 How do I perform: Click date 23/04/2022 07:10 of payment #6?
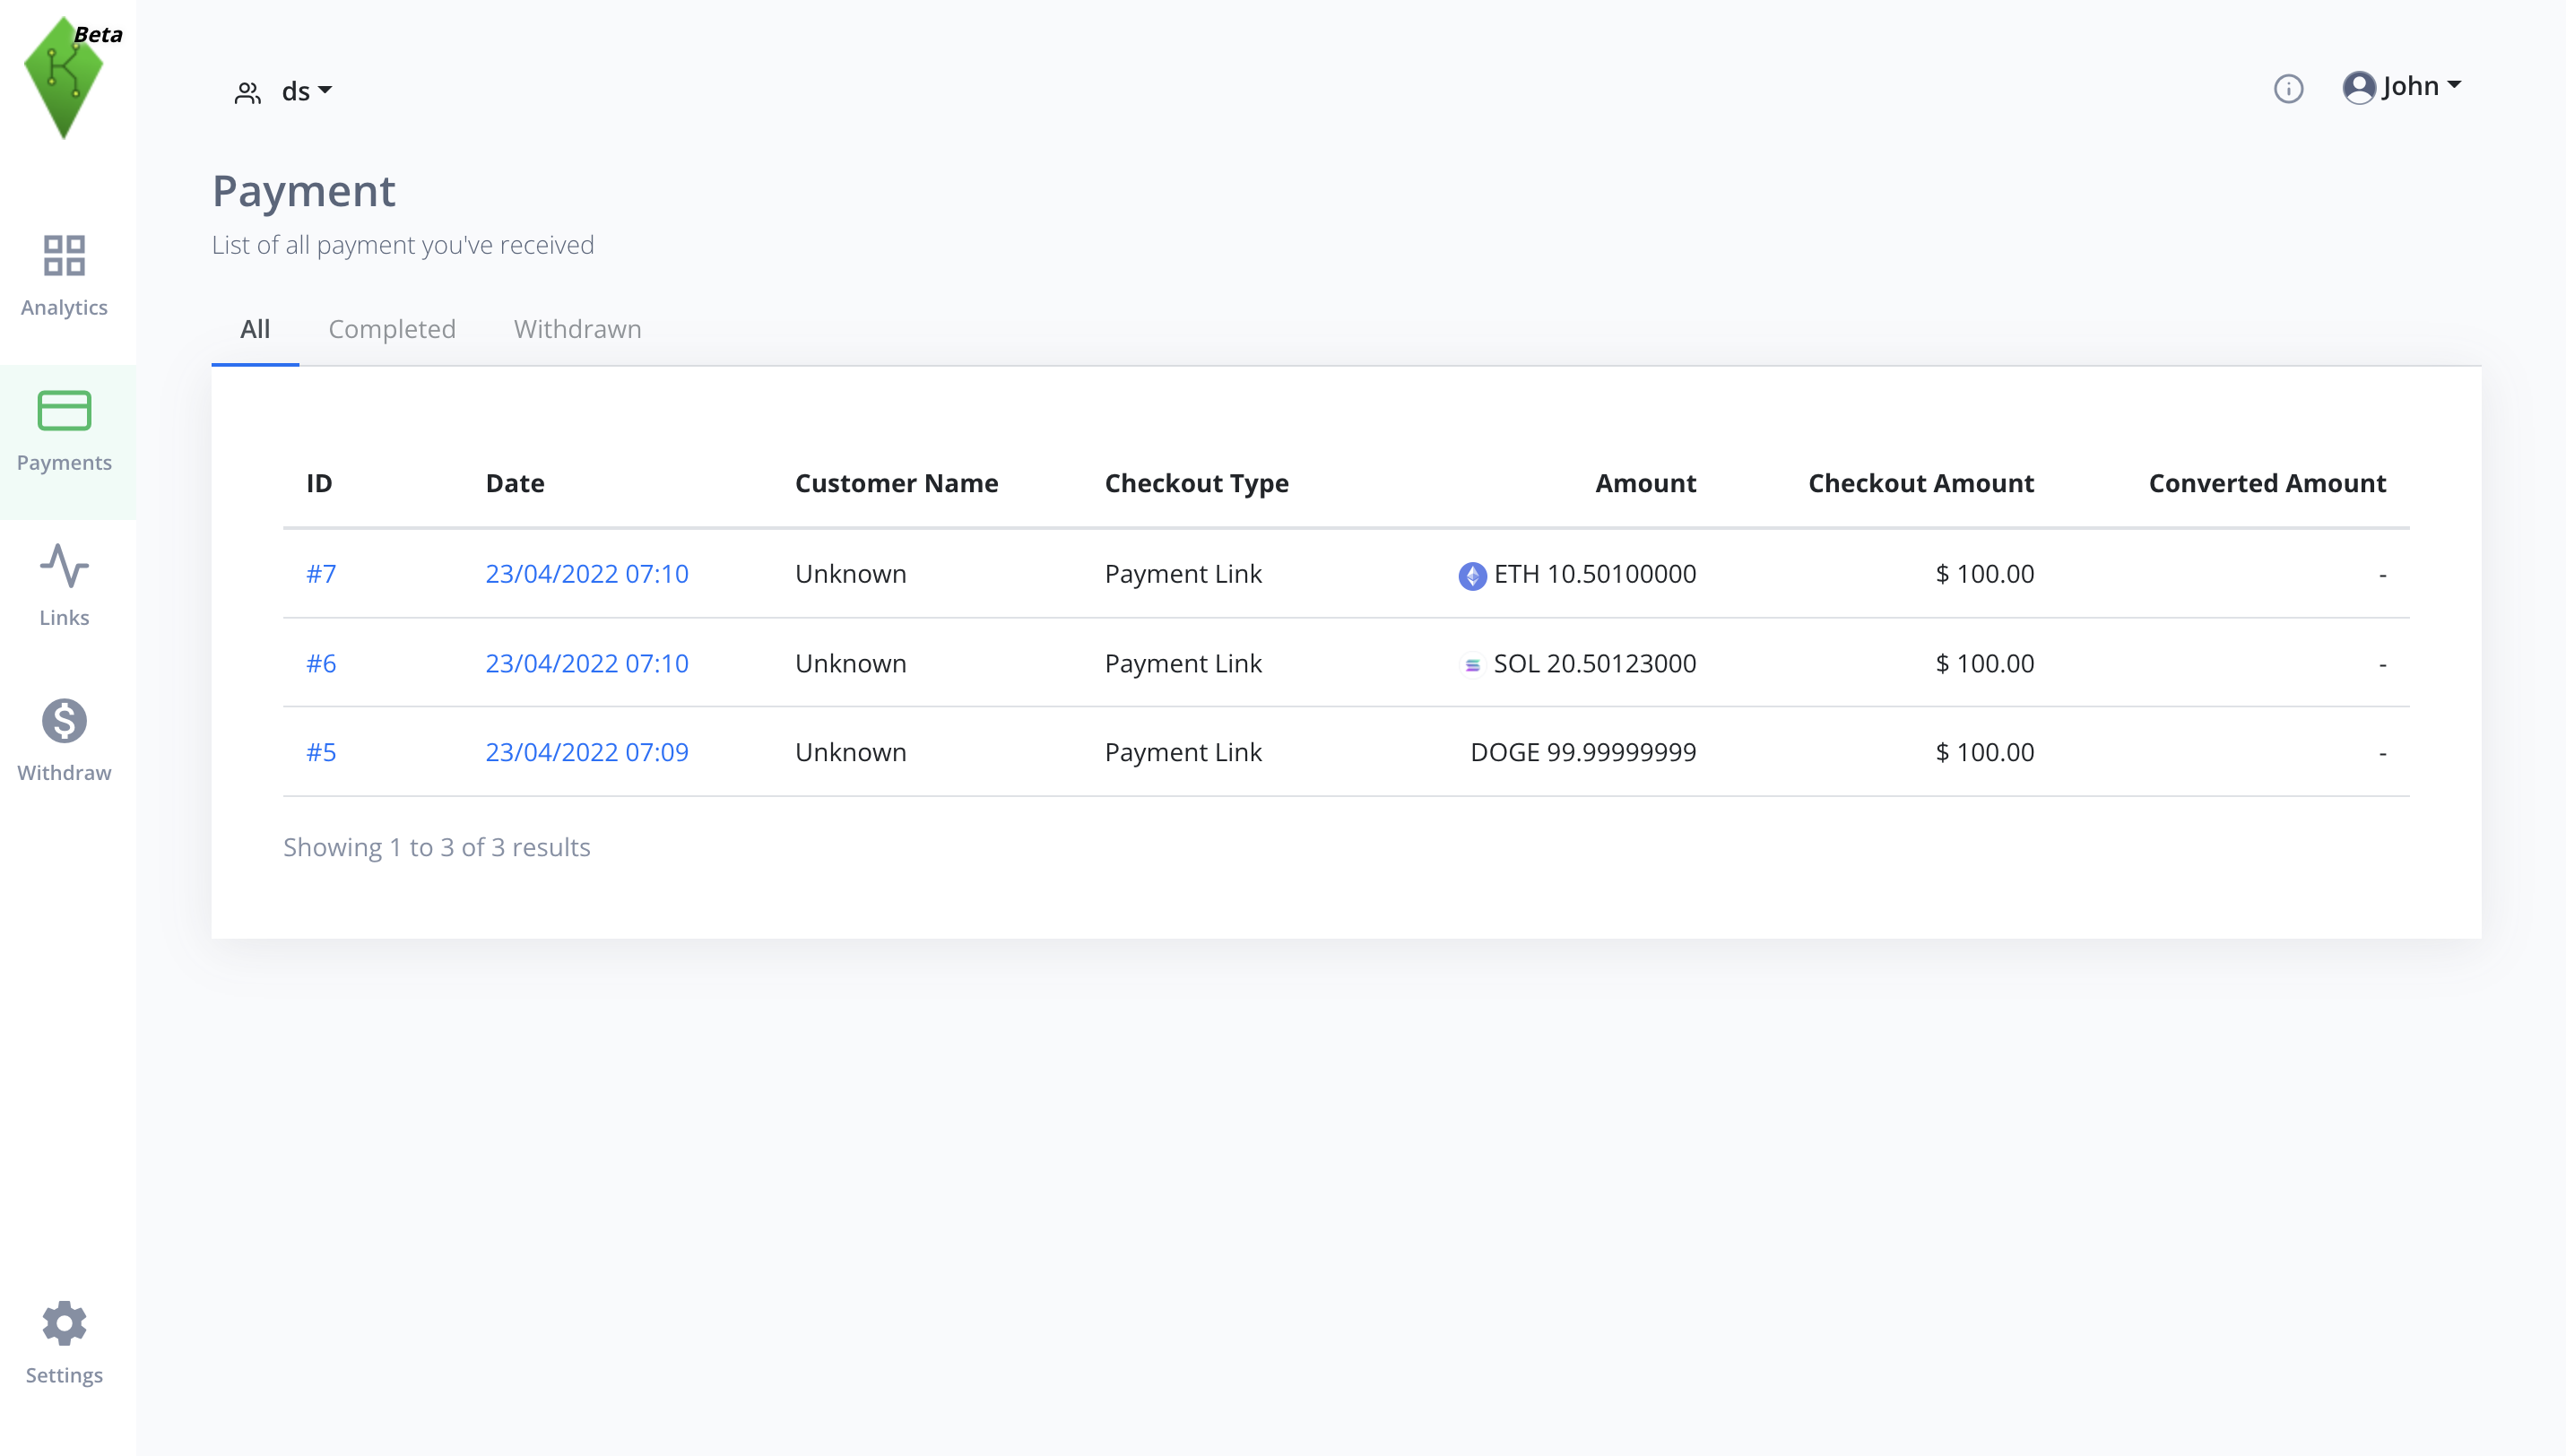[587, 663]
